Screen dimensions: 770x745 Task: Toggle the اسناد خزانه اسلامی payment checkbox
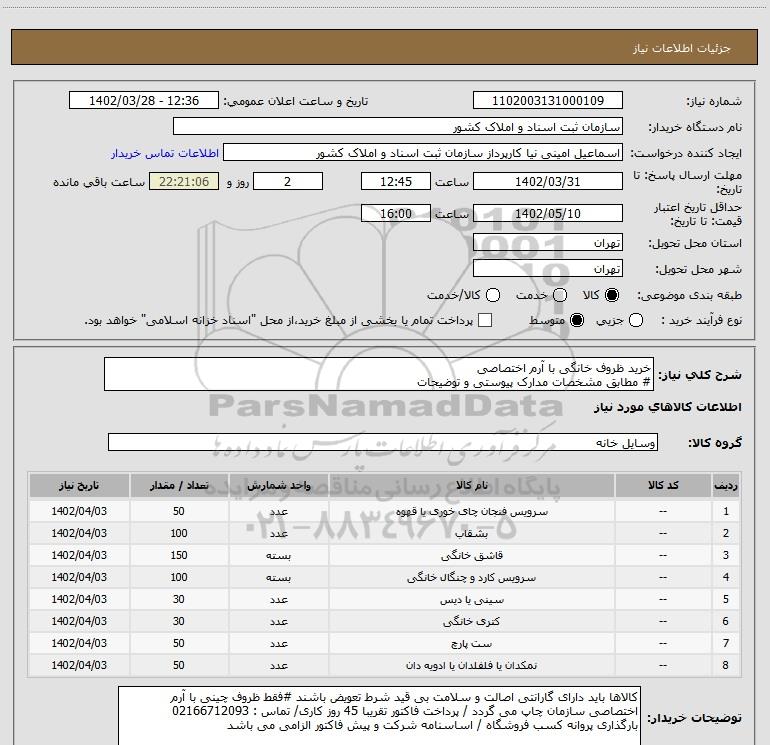point(485,320)
